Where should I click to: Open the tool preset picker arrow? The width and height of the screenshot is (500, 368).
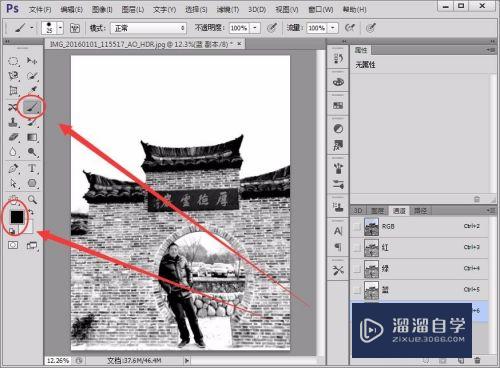click(32, 28)
